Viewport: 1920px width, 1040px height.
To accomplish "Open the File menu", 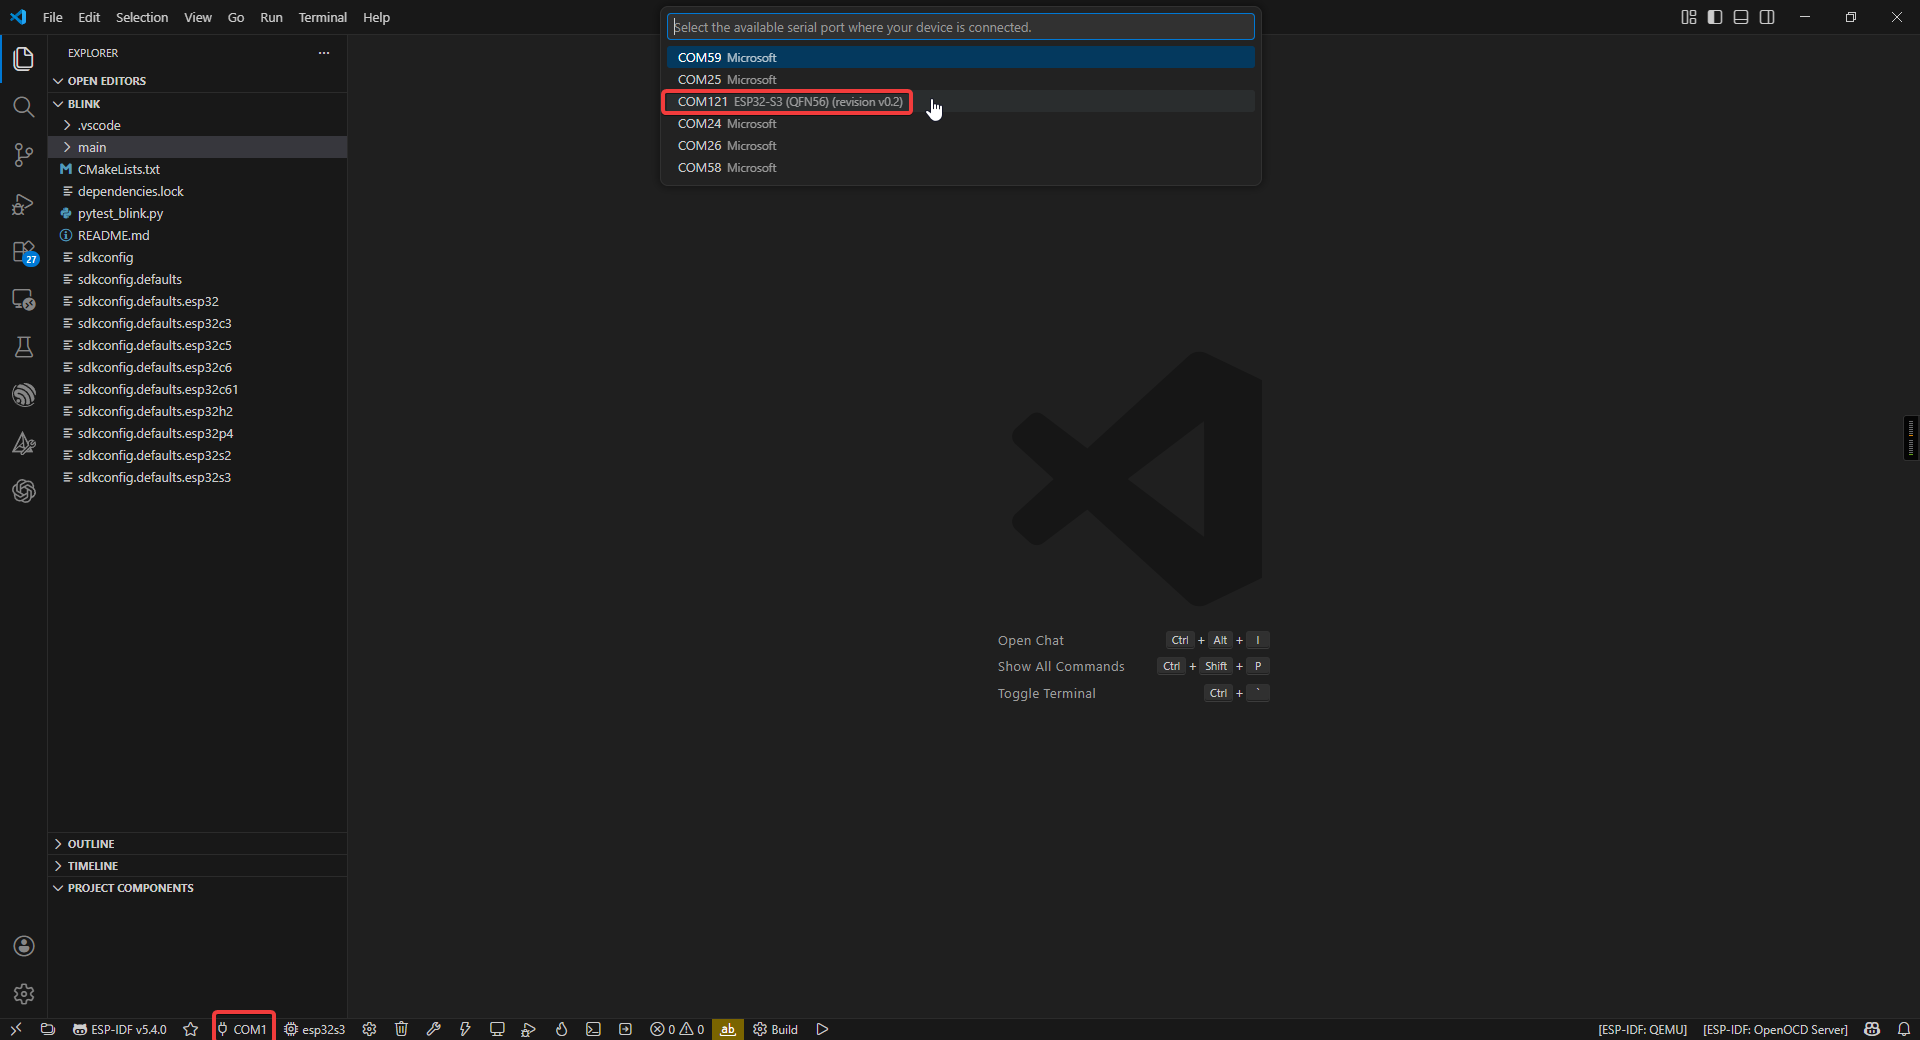I will click(x=53, y=17).
